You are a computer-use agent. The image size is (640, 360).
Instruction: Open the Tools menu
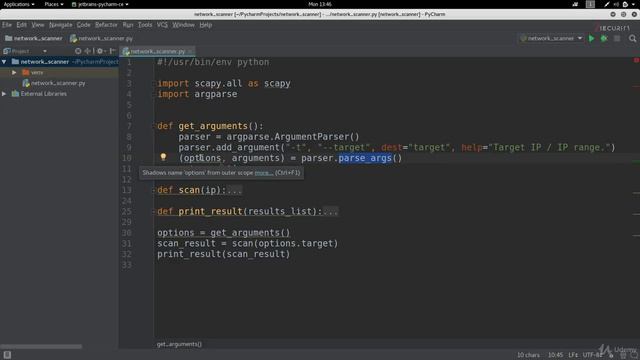pos(145,25)
